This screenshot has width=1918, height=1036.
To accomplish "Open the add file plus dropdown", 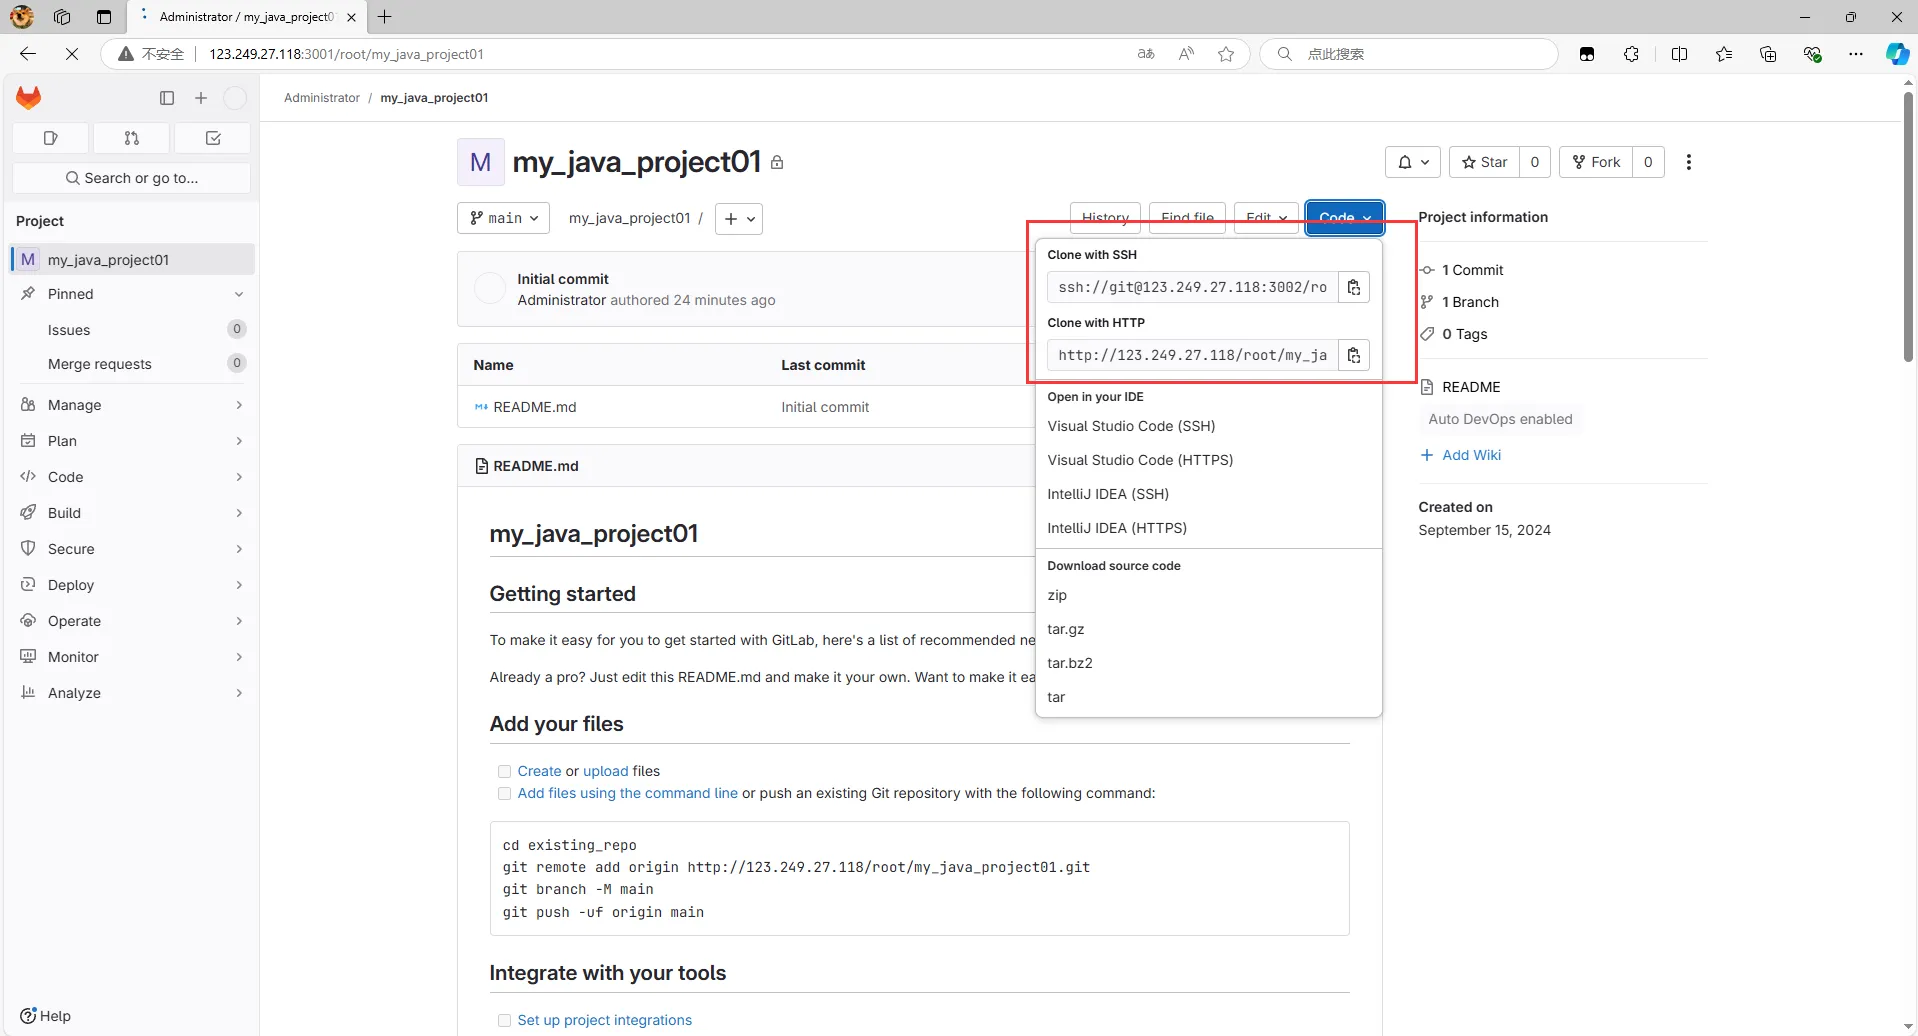I will click(739, 218).
